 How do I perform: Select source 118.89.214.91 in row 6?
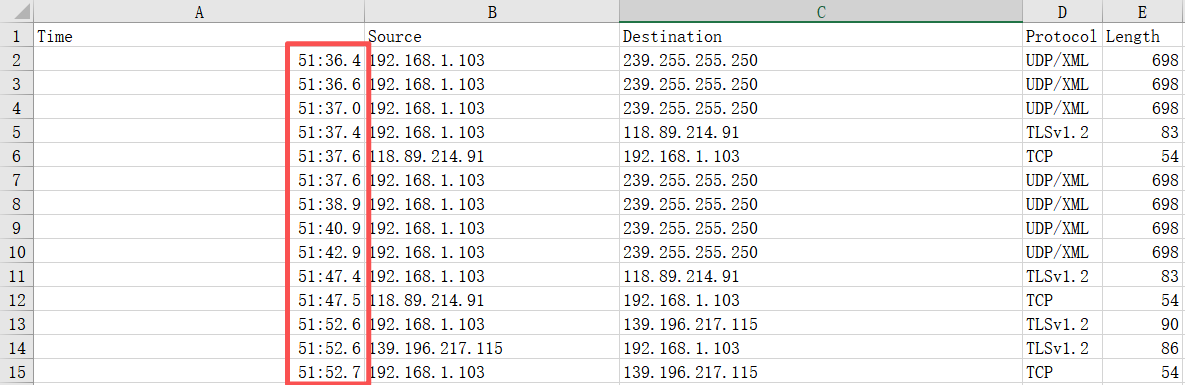point(492,156)
